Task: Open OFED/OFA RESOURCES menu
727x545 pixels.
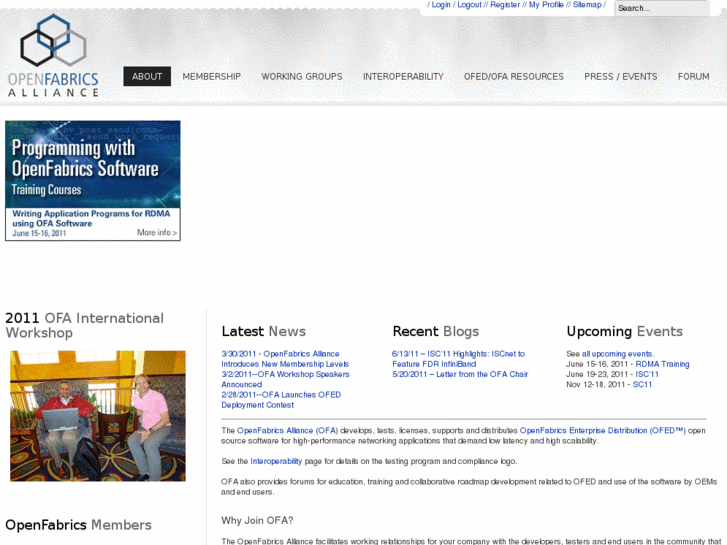Action: (514, 76)
